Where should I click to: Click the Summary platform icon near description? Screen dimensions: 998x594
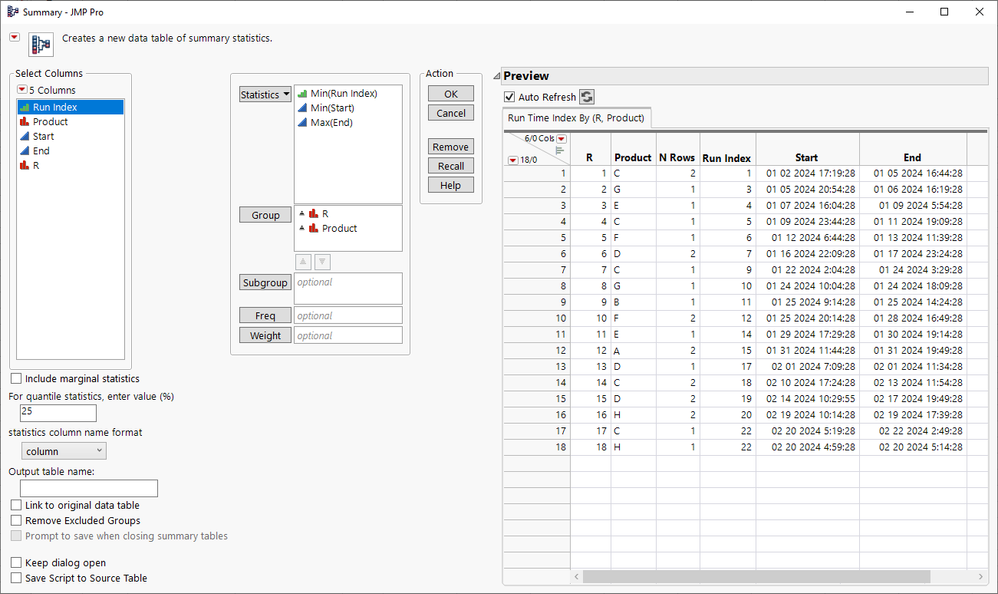pyautogui.click(x=41, y=45)
